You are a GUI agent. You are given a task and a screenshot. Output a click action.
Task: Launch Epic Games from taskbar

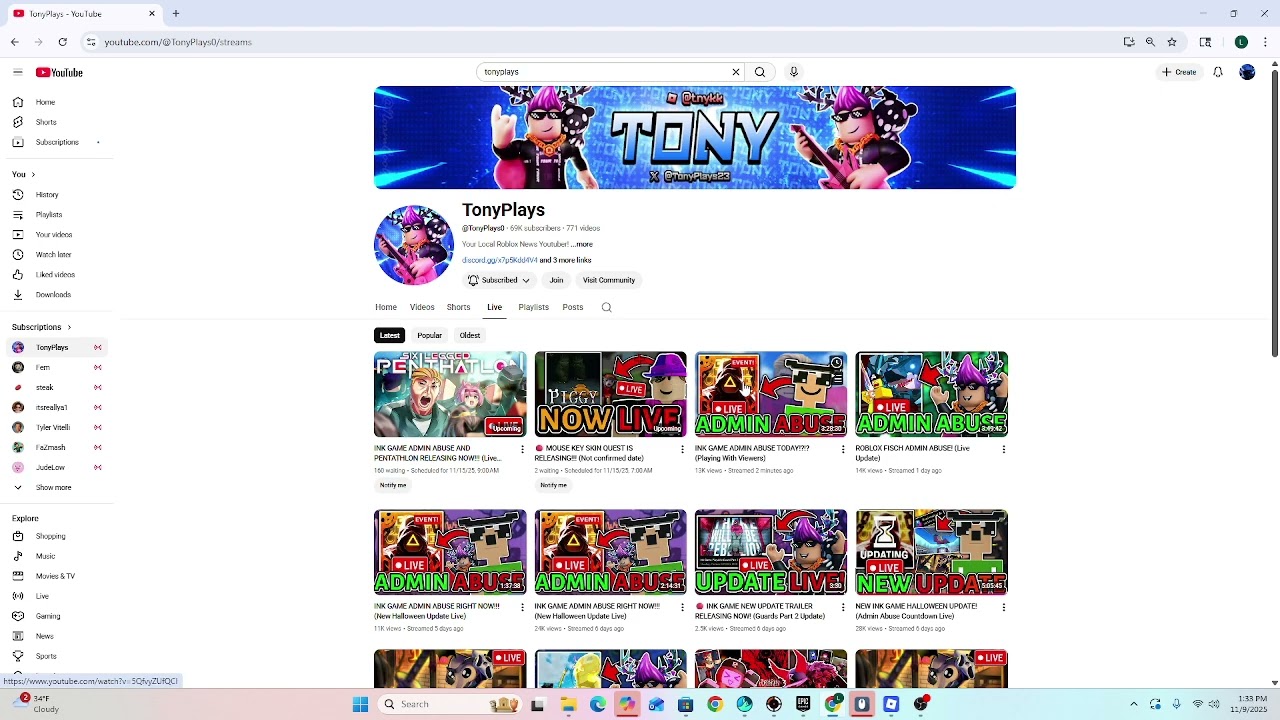803,704
